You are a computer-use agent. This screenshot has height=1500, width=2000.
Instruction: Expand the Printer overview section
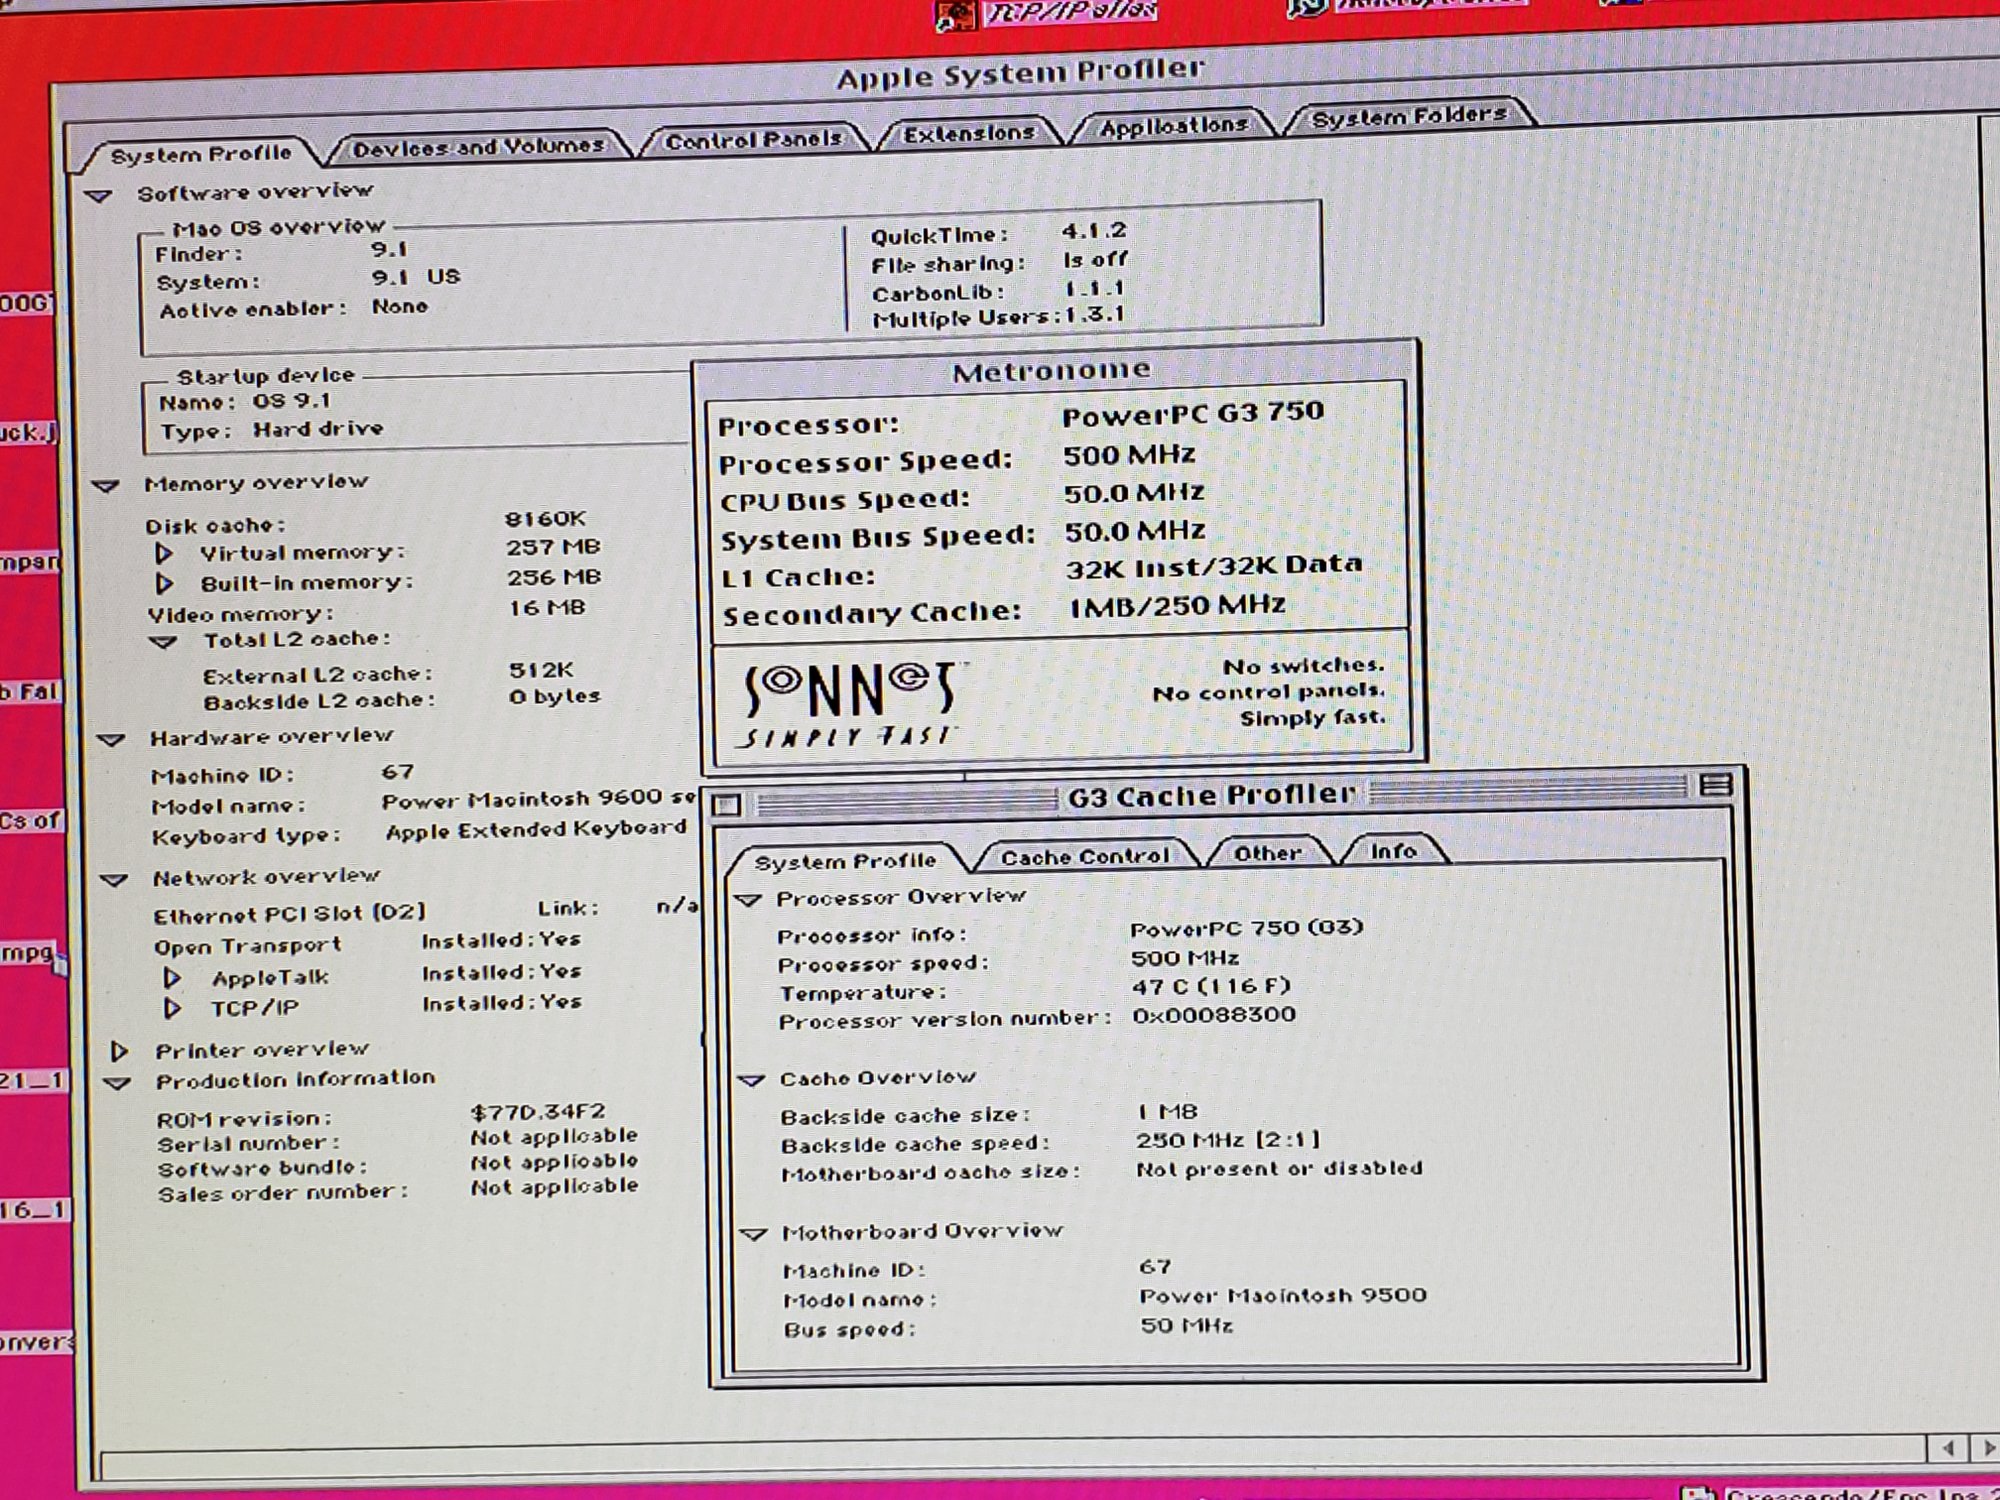pyautogui.click(x=119, y=1051)
